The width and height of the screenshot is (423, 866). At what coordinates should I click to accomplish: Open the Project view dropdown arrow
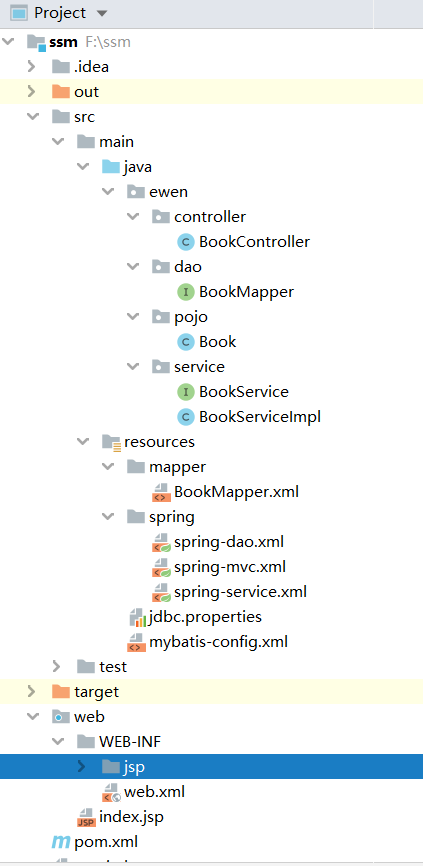[102, 13]
